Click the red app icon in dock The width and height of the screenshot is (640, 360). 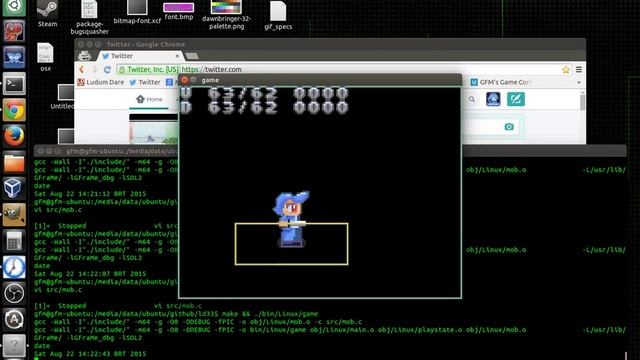tap(14, 31)
